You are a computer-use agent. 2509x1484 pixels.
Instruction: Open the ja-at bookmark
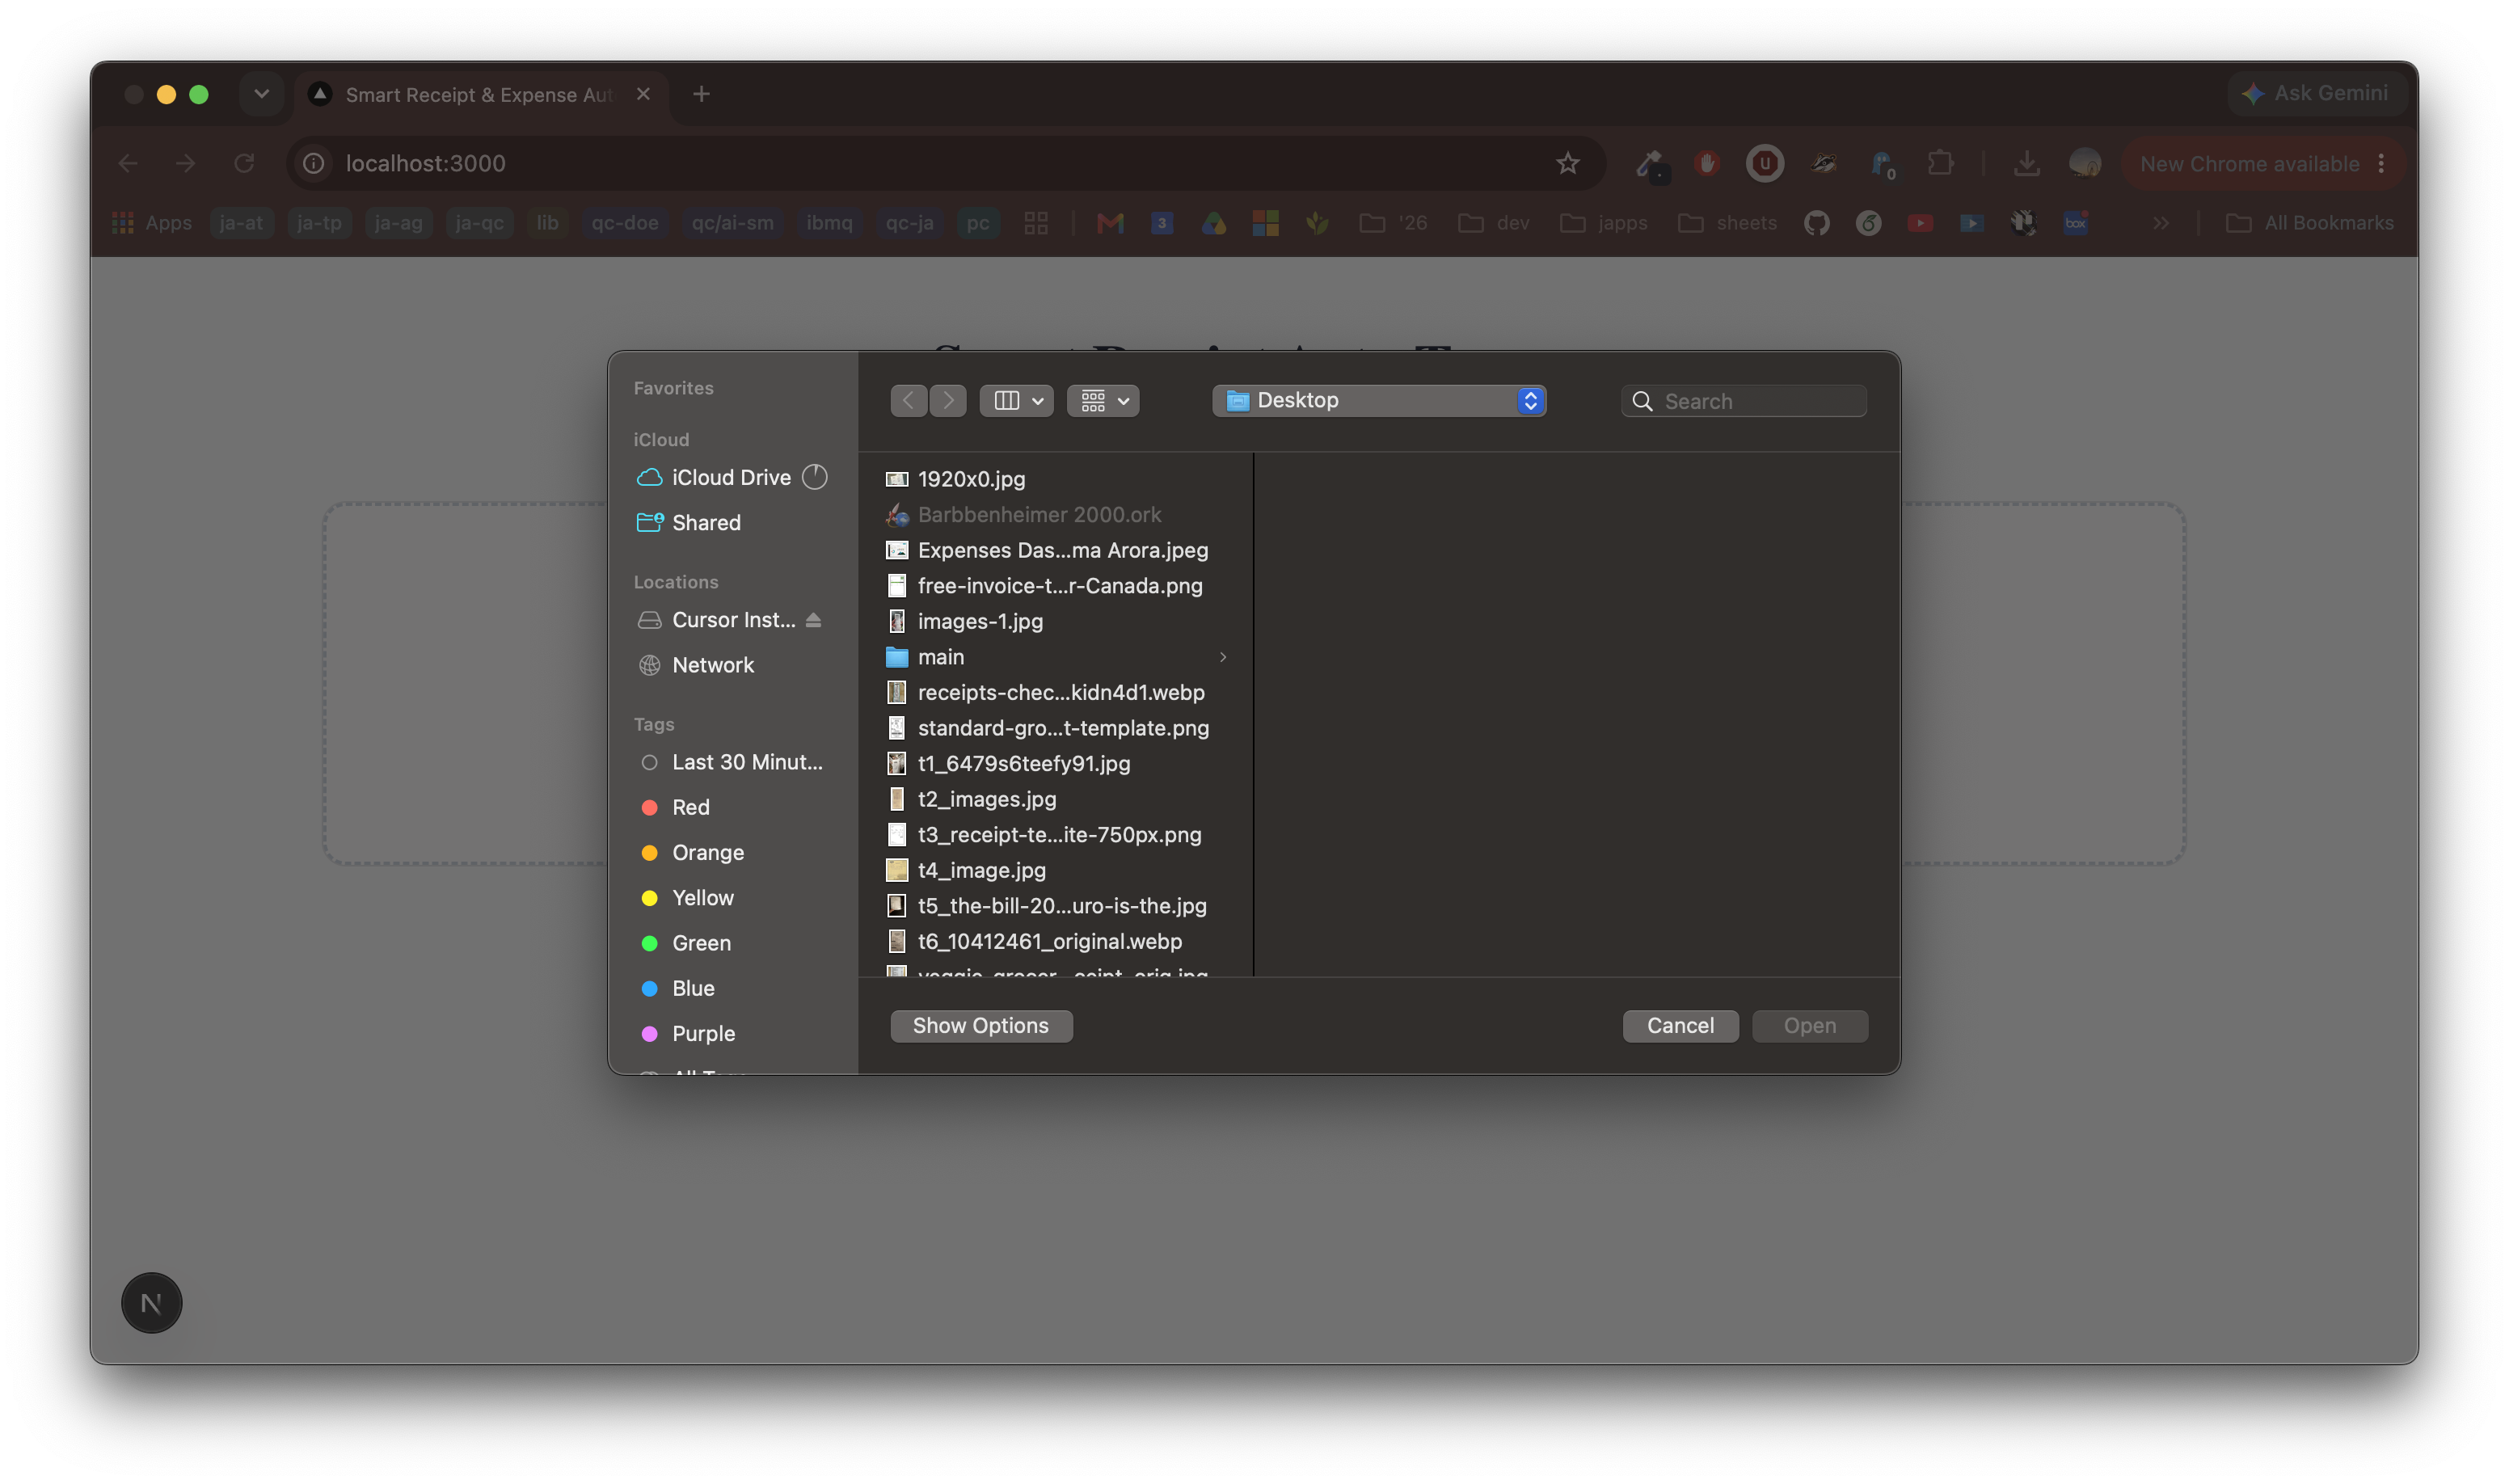point(241,223)
